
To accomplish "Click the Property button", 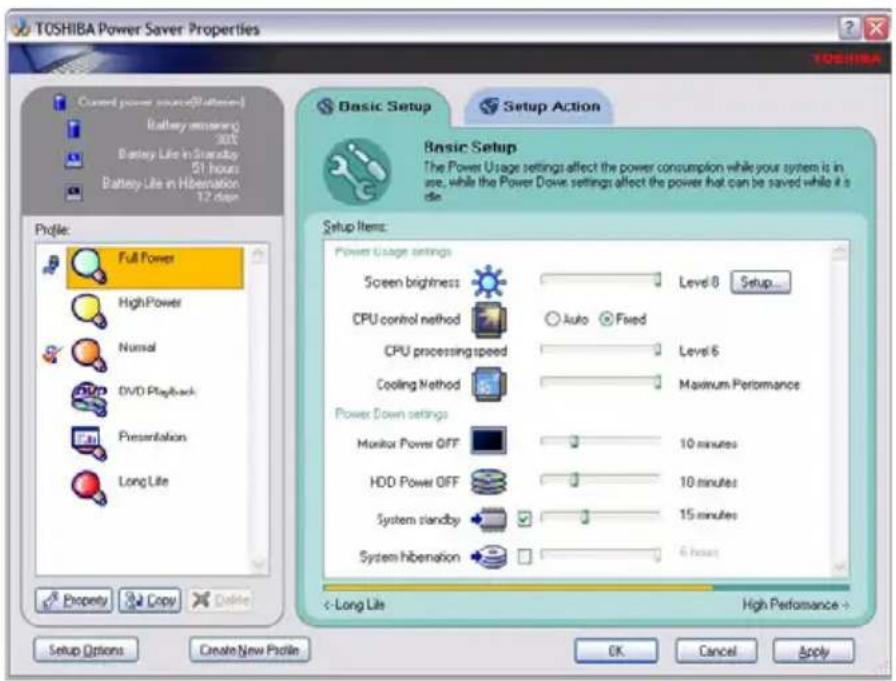I will [74, 600].
